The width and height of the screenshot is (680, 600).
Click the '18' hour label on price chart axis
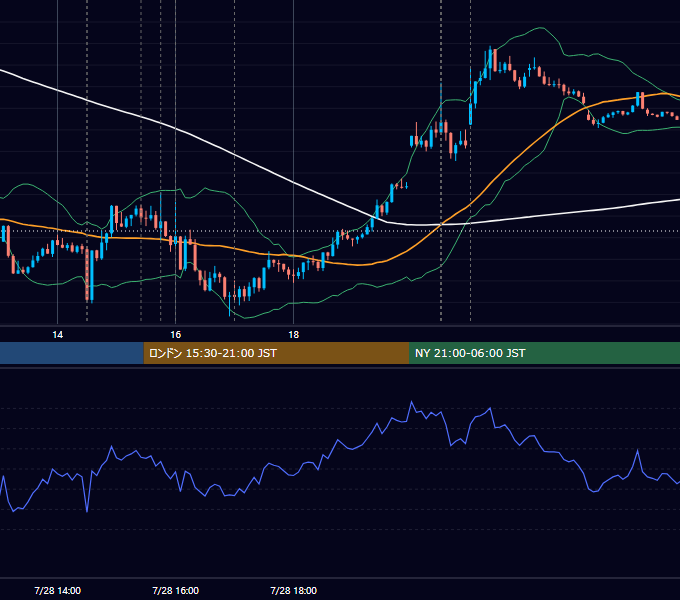click(x=294, y=335)
